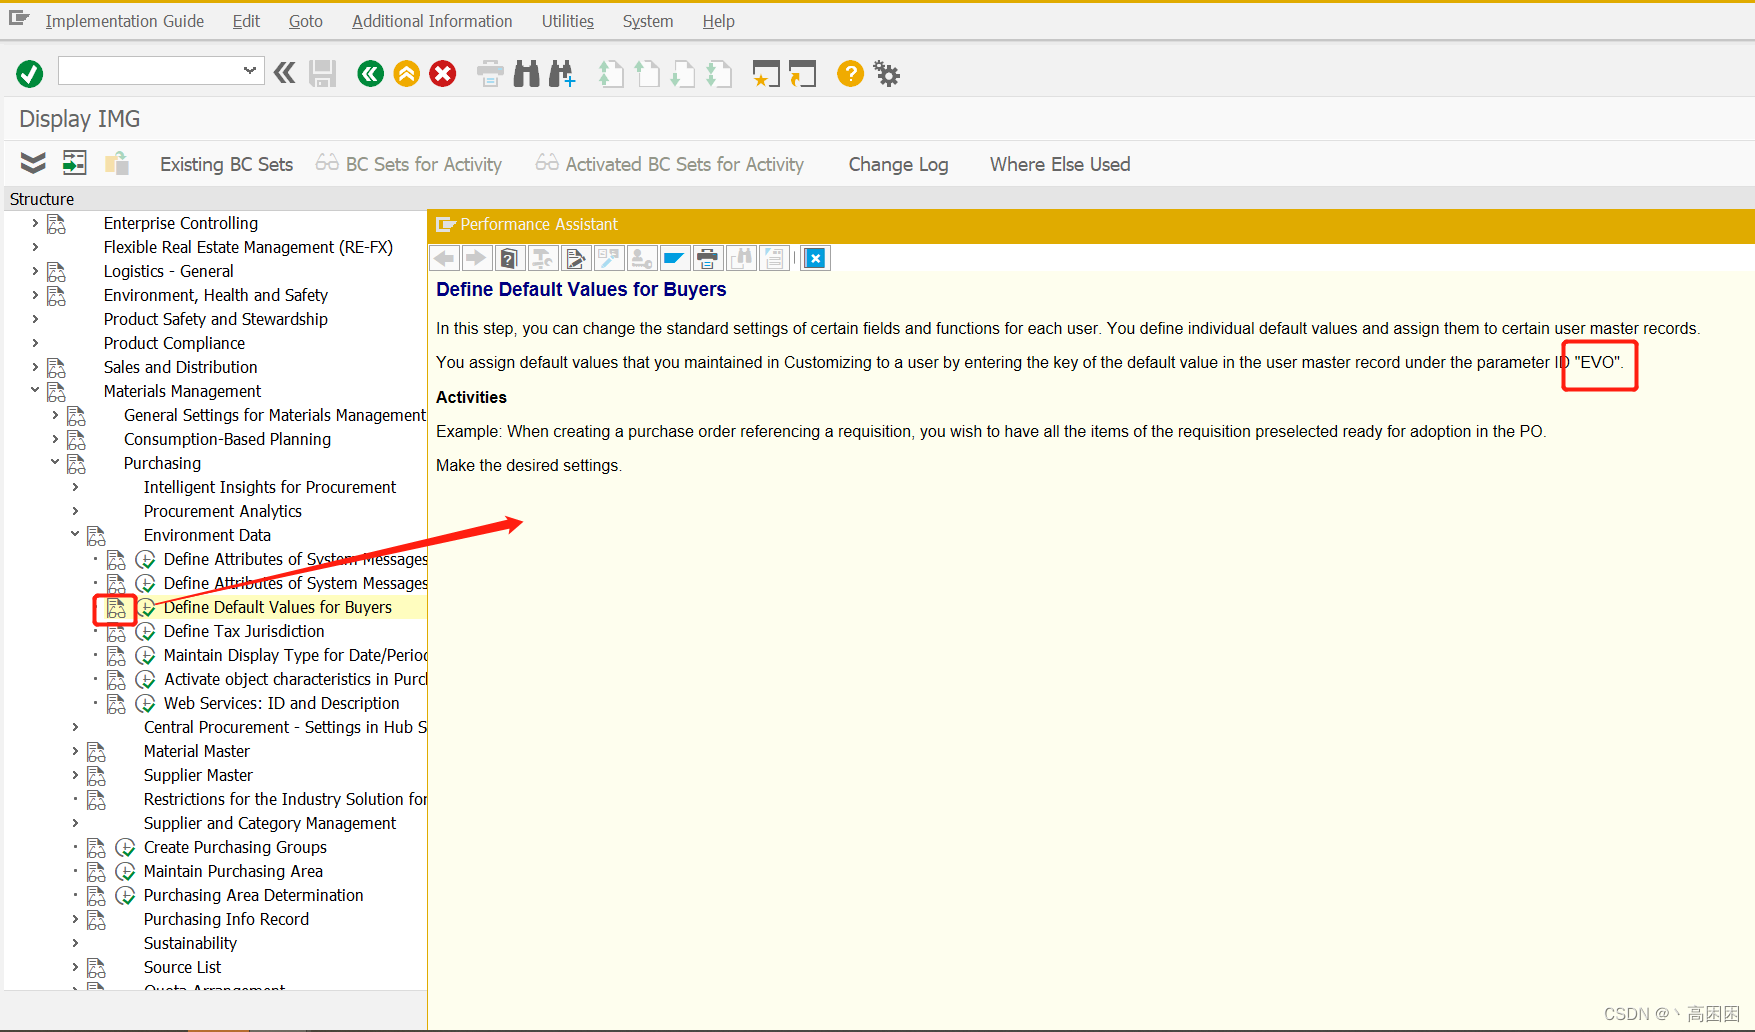Click the SAP menu icon beside Implementation Guide
This screenshot has height=1032, width=1755.
pyautogui.click(x=19, y=18)
